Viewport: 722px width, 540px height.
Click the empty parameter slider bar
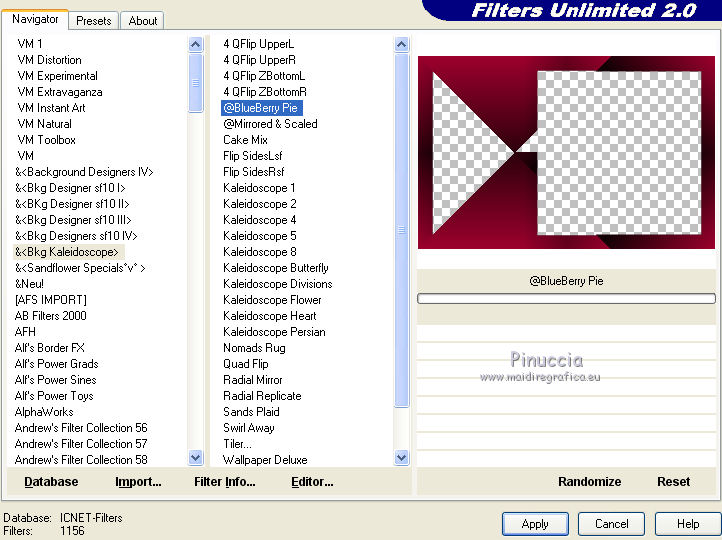(x=566, y=299)
